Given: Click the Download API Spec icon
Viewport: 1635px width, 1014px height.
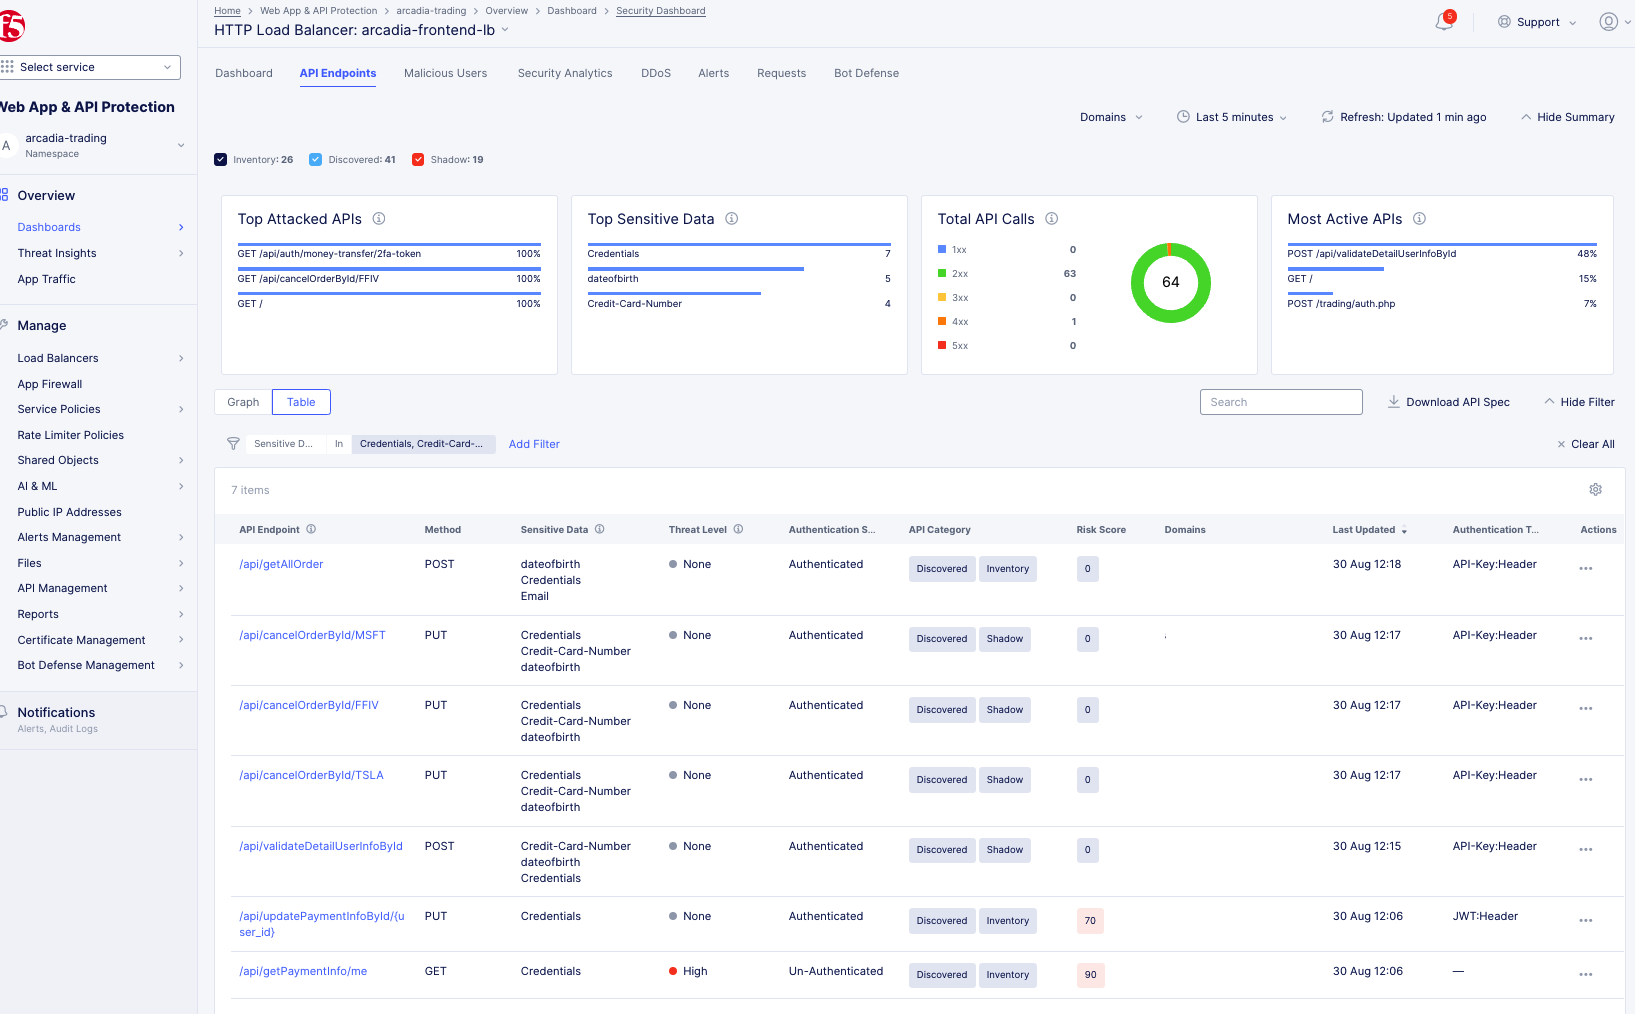Looking at the screenshot, I should coord(1394,401).
